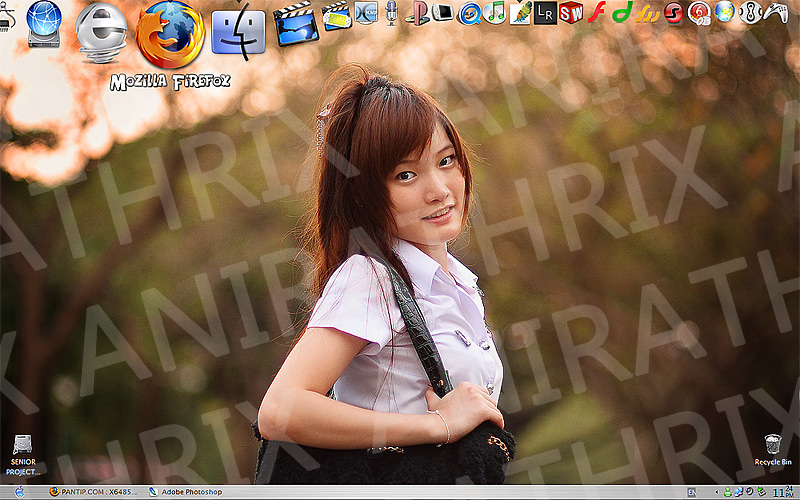Click the network computers tray icon
This screenshot has width=800, height=500.
739,492
